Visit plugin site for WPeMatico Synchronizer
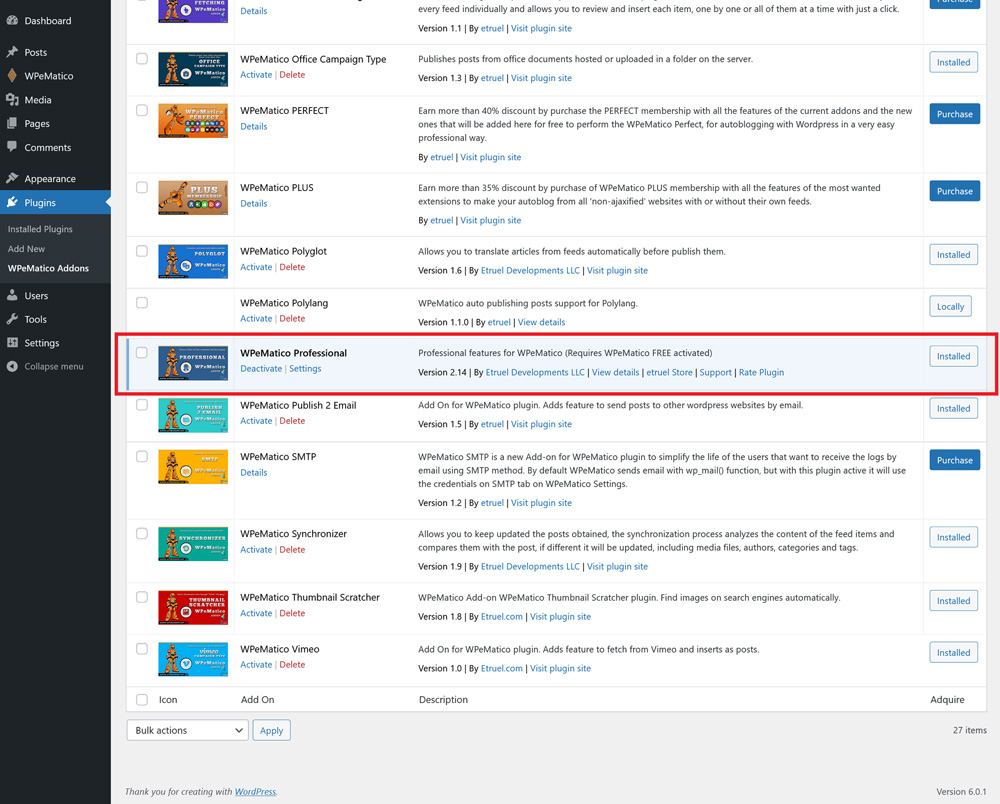Image resolution: width=1000 pixels, height=804 pixels. [617, 566]
